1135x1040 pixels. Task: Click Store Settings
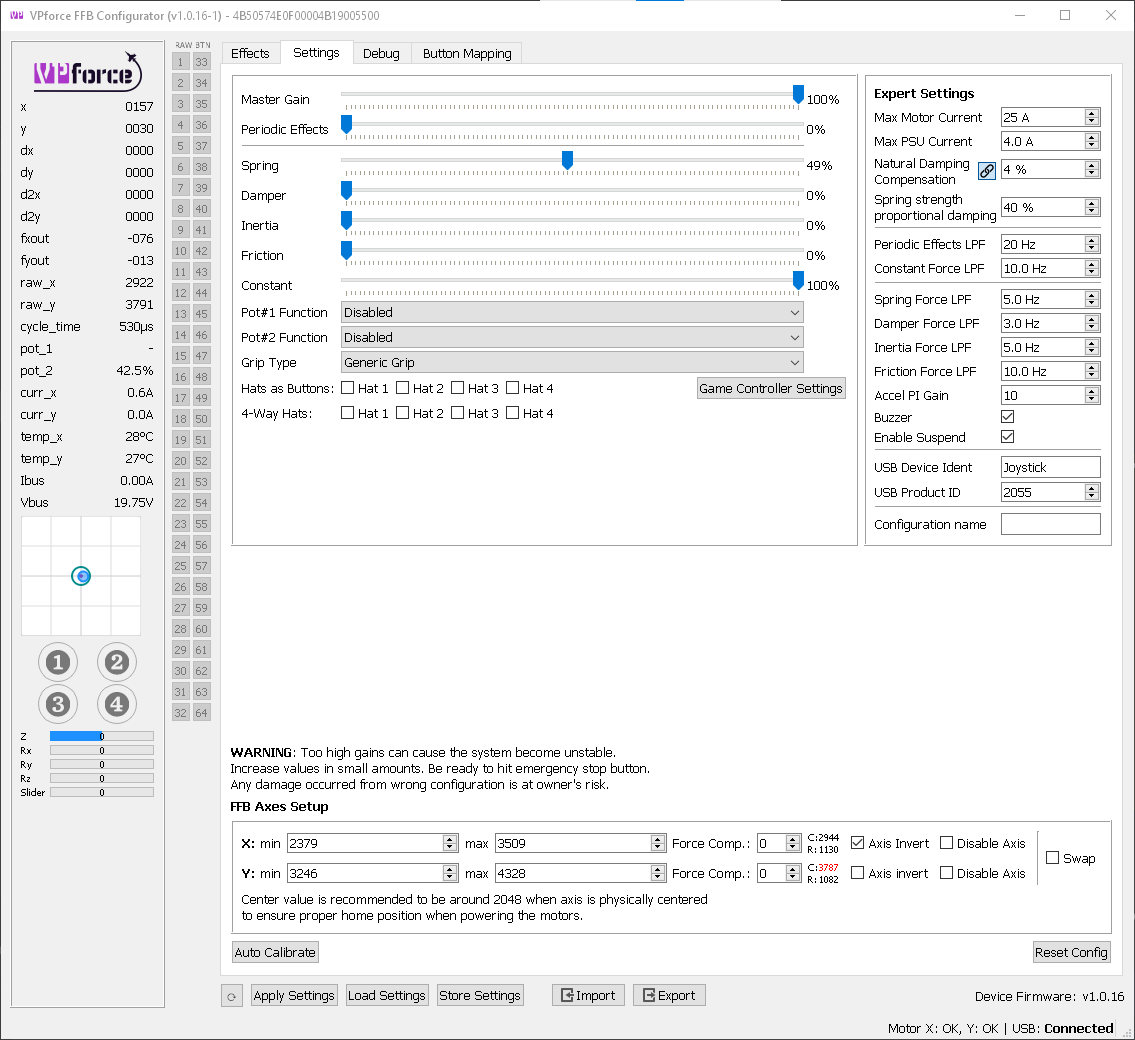point(480,995)
